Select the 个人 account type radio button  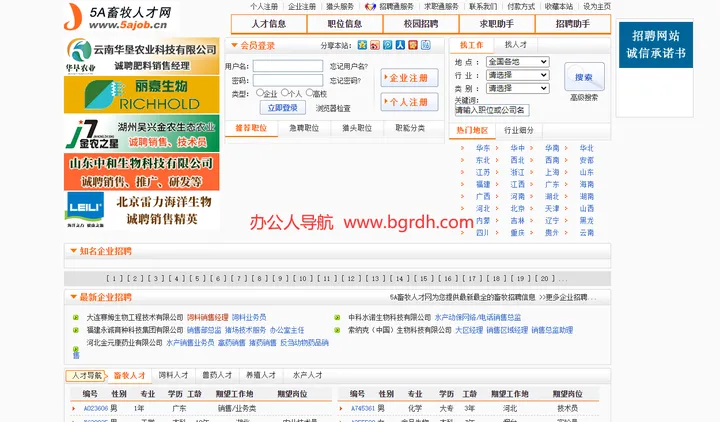[x=285, y=93]
